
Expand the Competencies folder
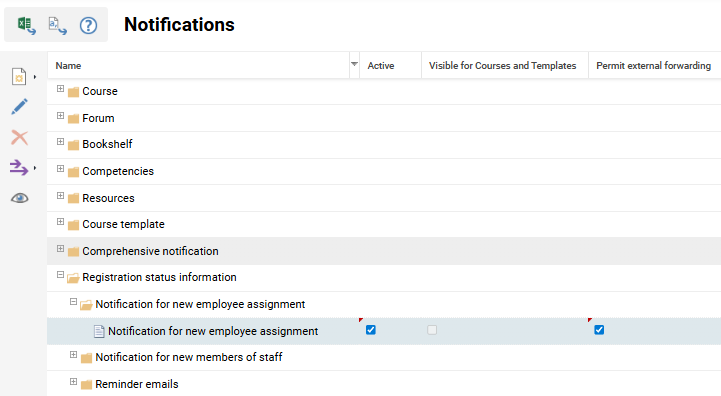pyautogui.click(x=60, y=169)
